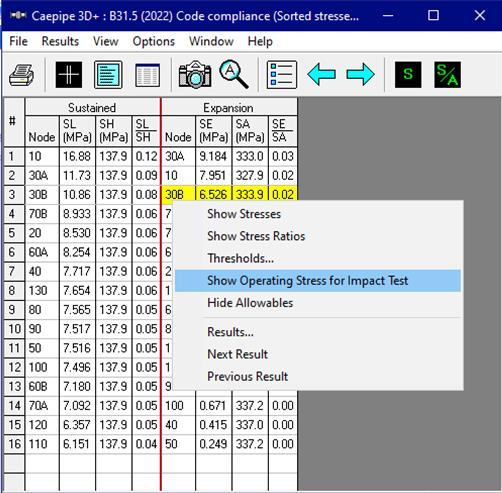Screen dimensions: 502x493
Task: Select Results... from context menu
Action: 318,332
